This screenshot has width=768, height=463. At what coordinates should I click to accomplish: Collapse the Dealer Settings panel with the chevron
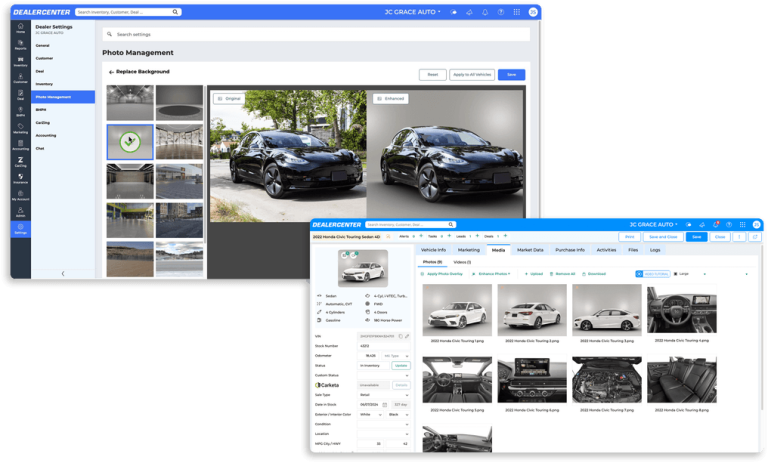tap(63, 273)
